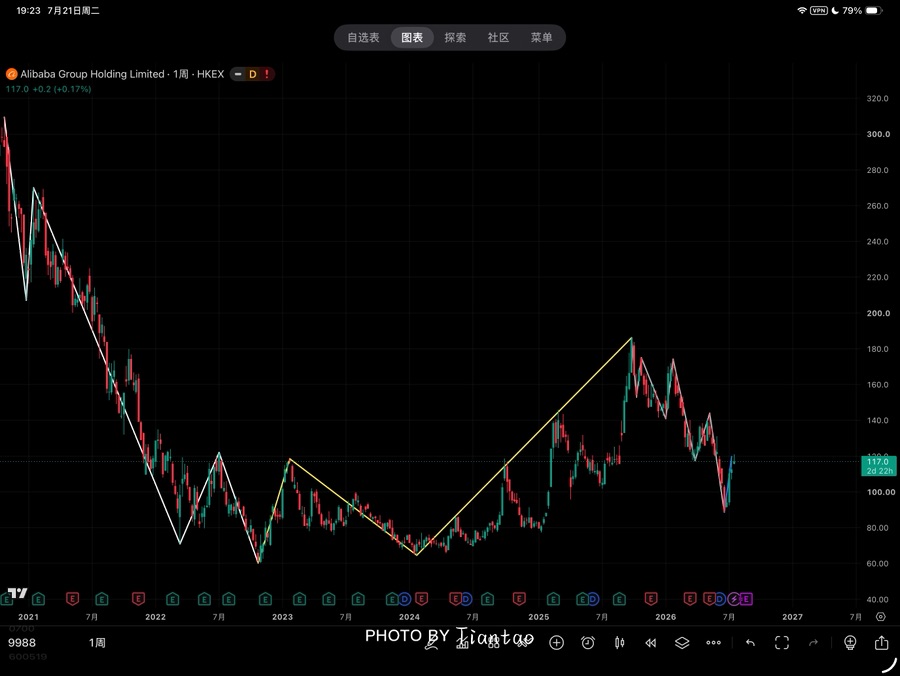This screenshot has height=676, width=900.
Task: Tap the 2024 time axis label
Action: [409, 617]
